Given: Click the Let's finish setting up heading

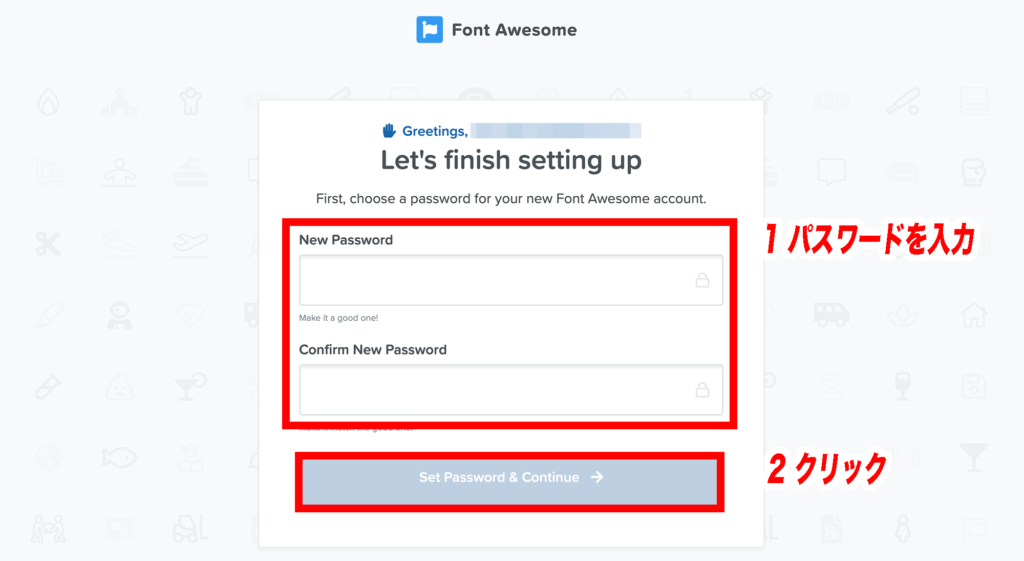Looking at the screenshot, I should [x=511, y=161].
